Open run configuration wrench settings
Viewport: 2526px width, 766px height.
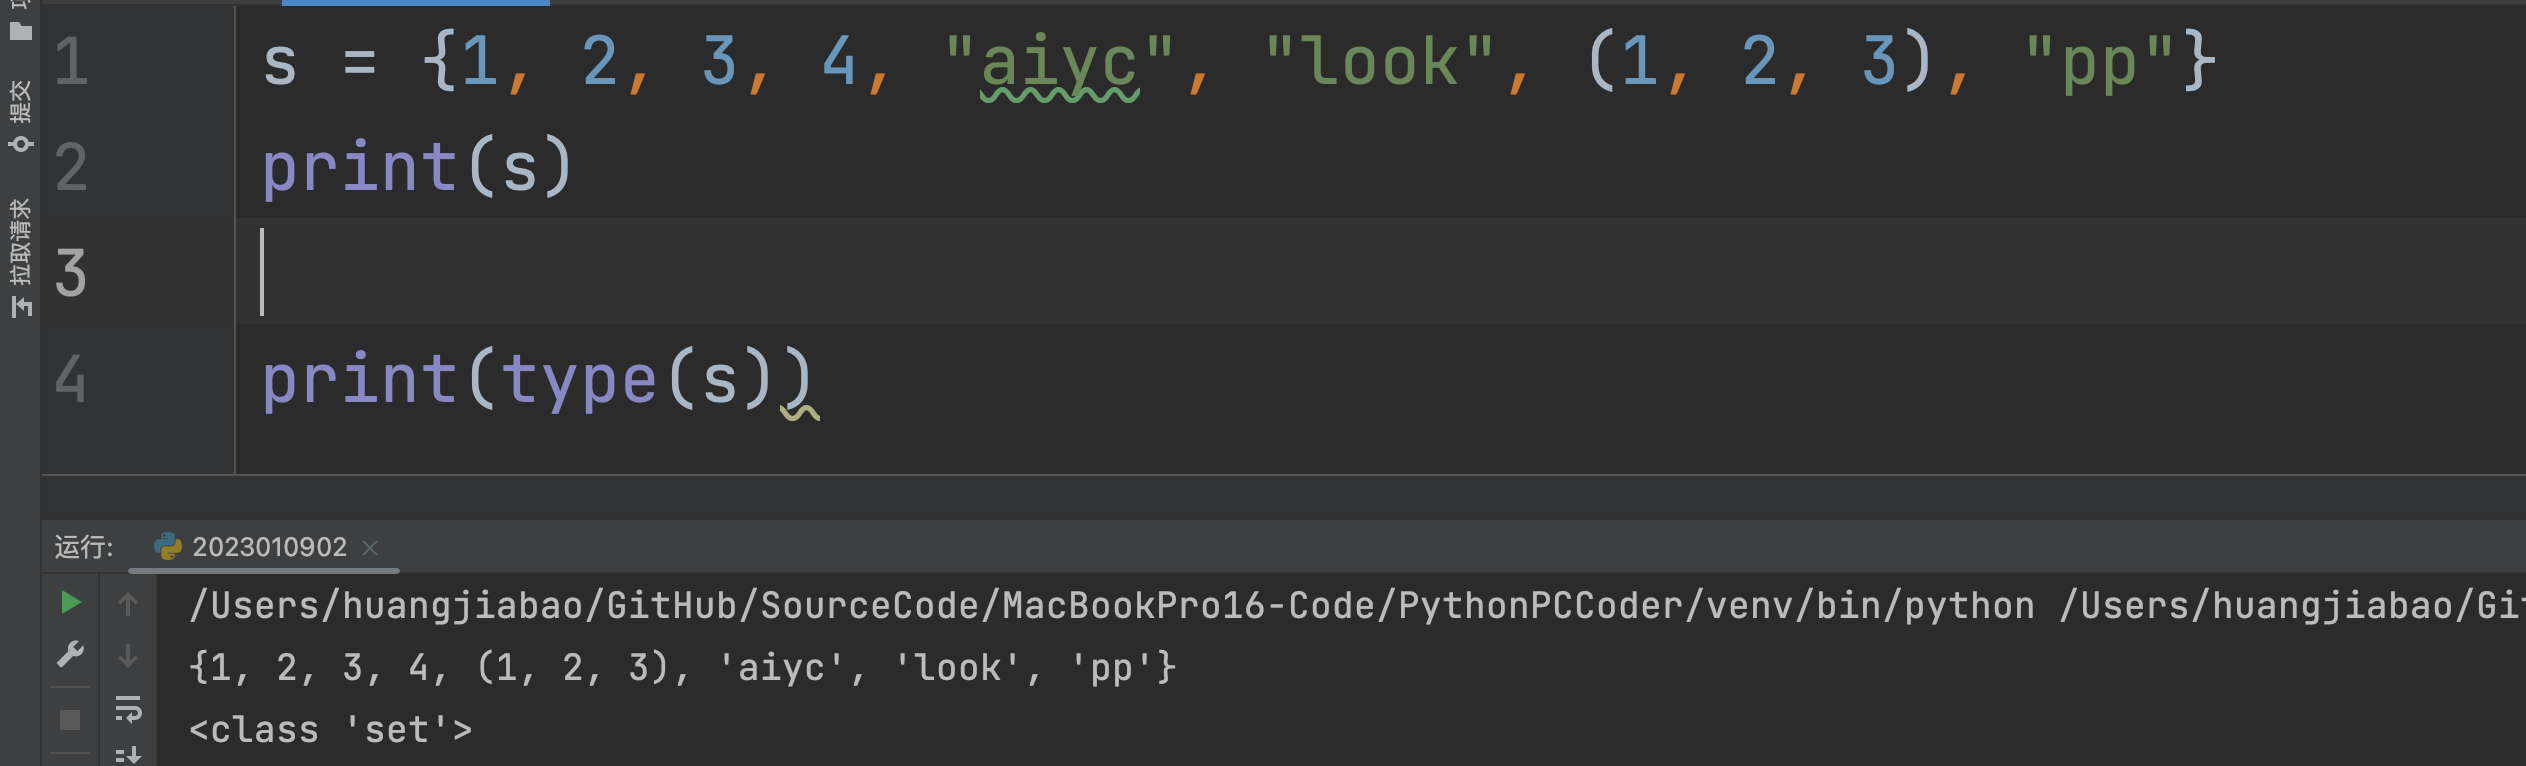point(70,655)
